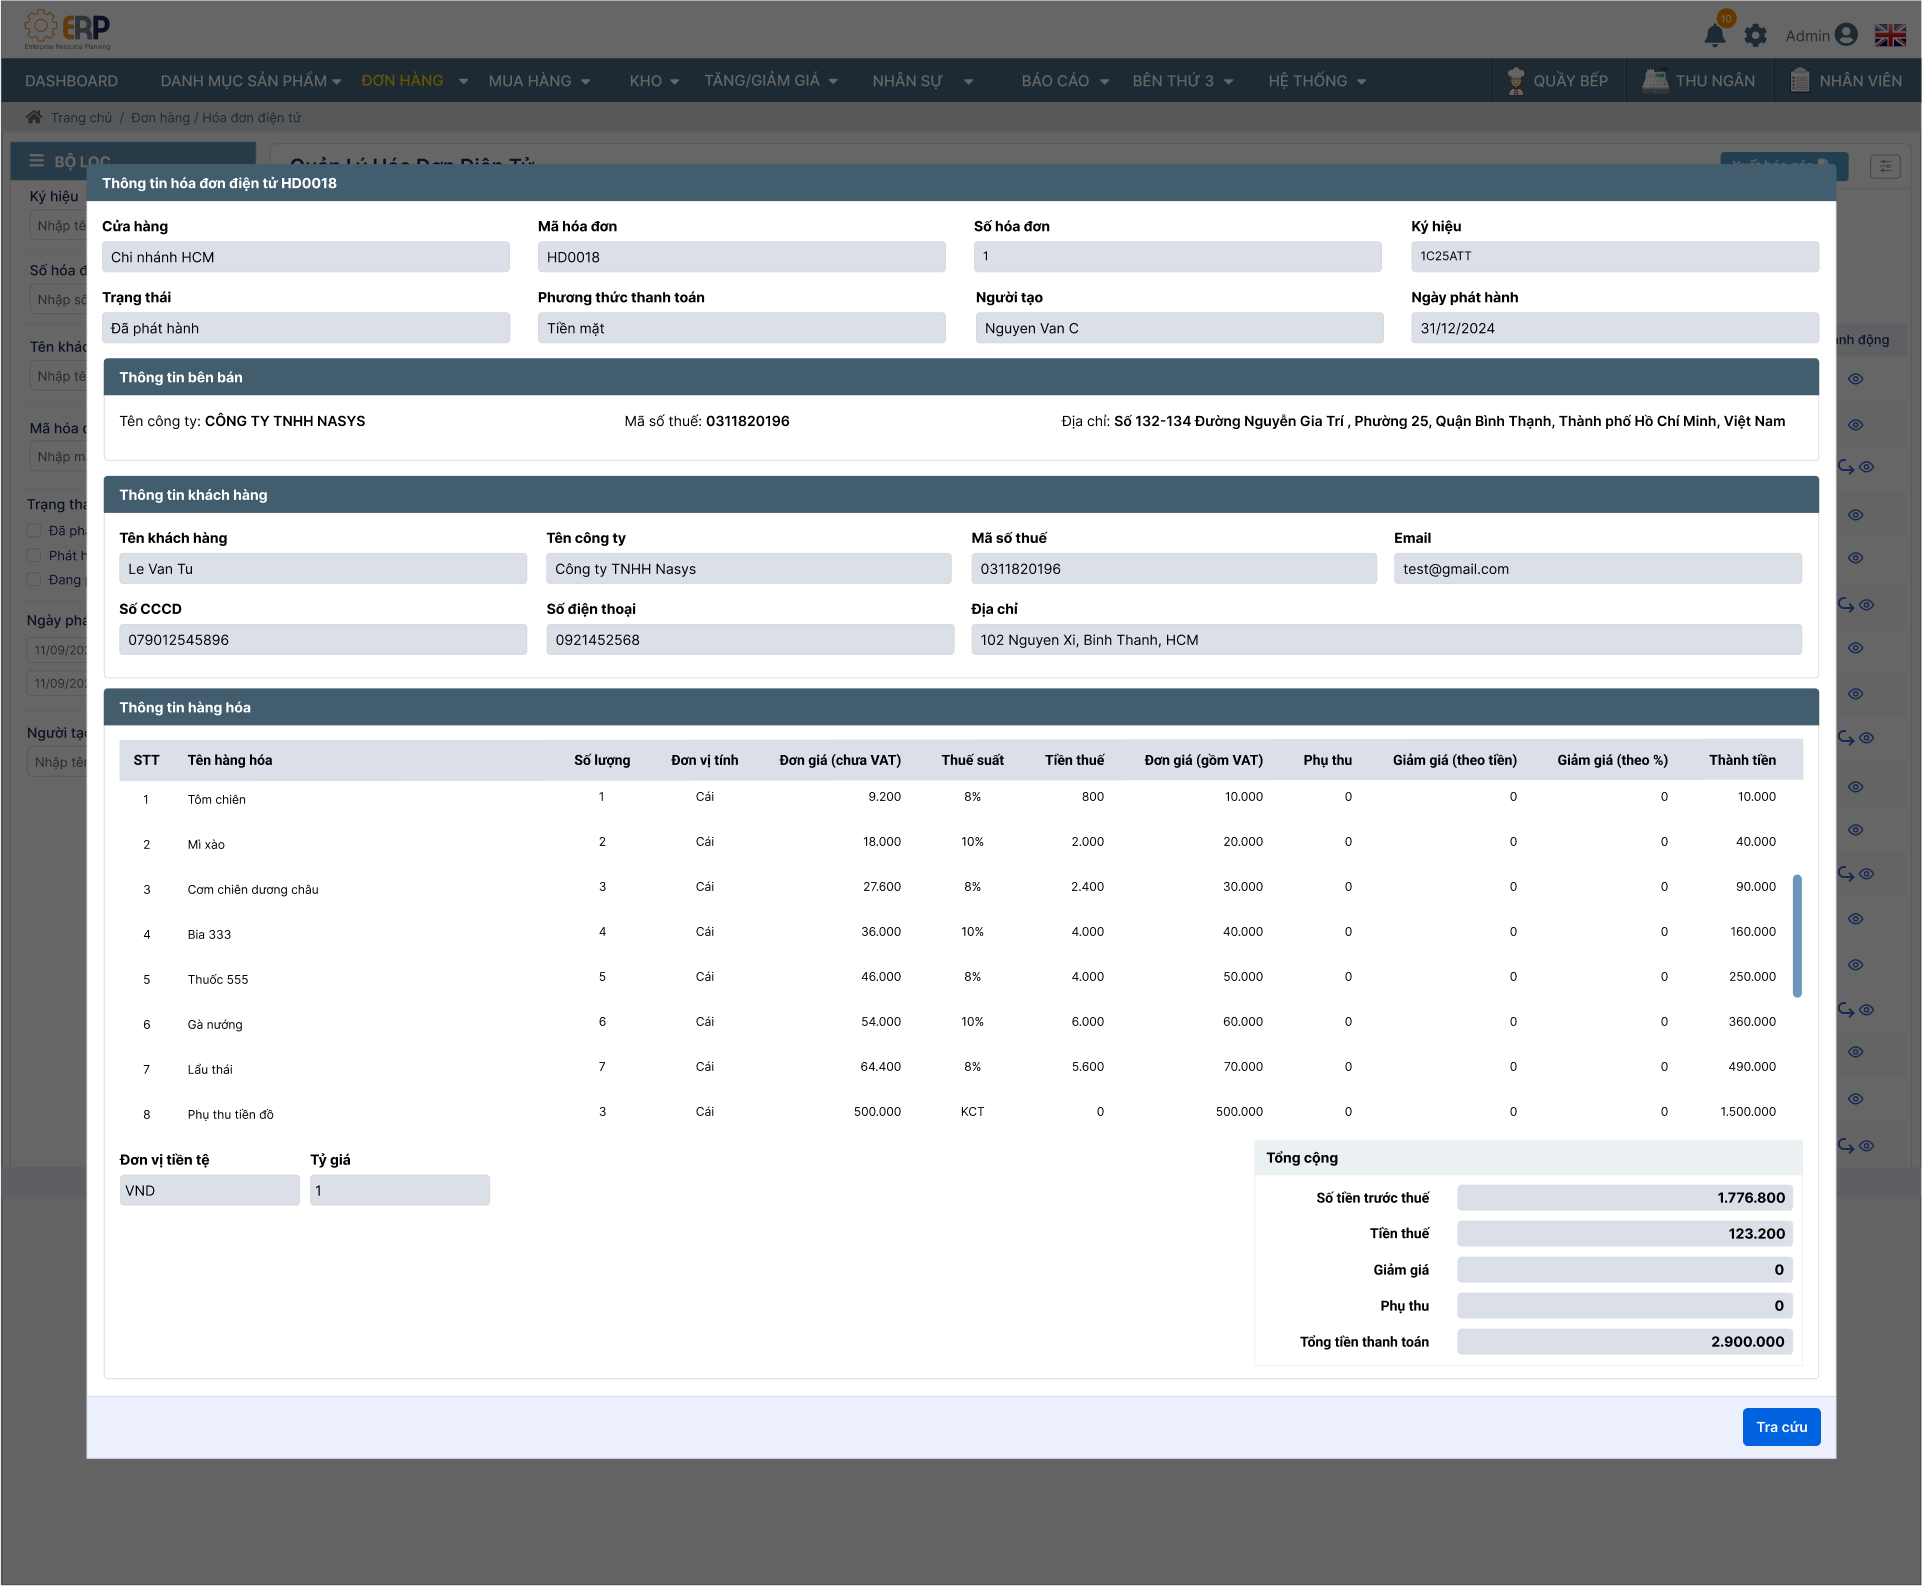Open the QUẦY BẾP menu label

tap(1570, 81)
